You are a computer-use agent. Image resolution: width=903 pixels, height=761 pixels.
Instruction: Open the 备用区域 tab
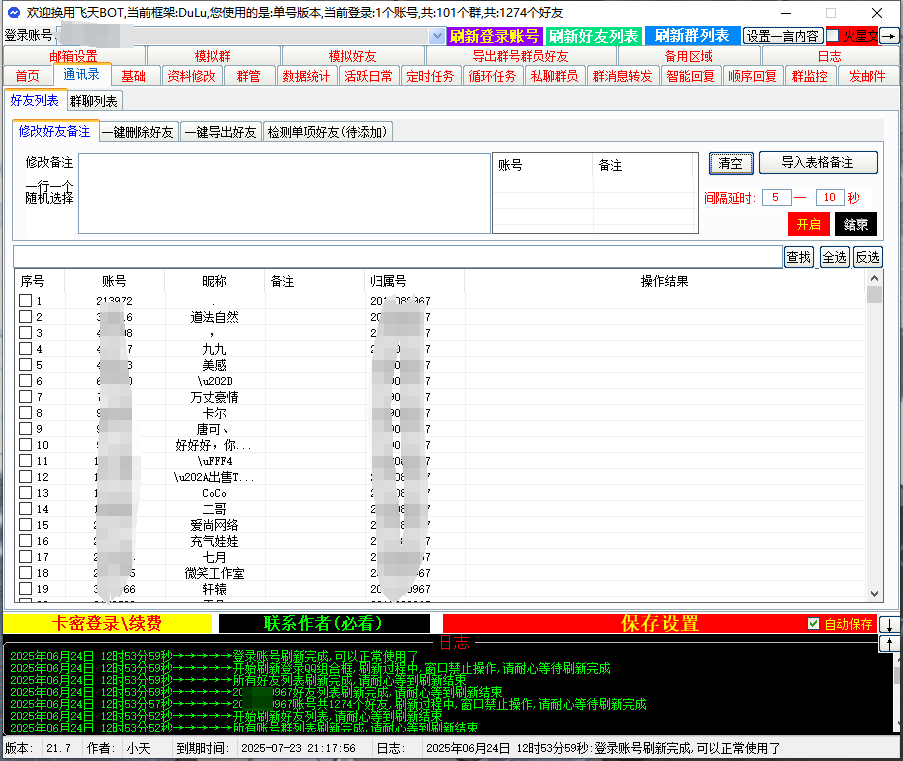[x=689, y=56]
